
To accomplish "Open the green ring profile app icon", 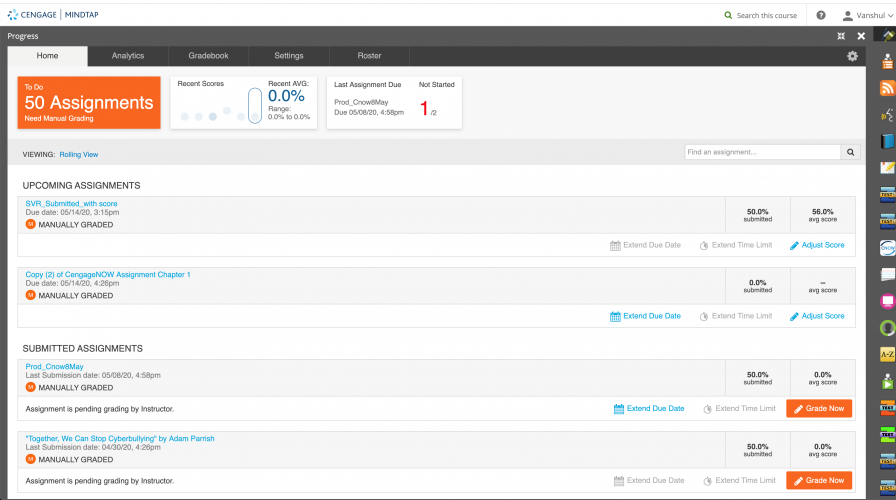I will click(x=887, y=327).
